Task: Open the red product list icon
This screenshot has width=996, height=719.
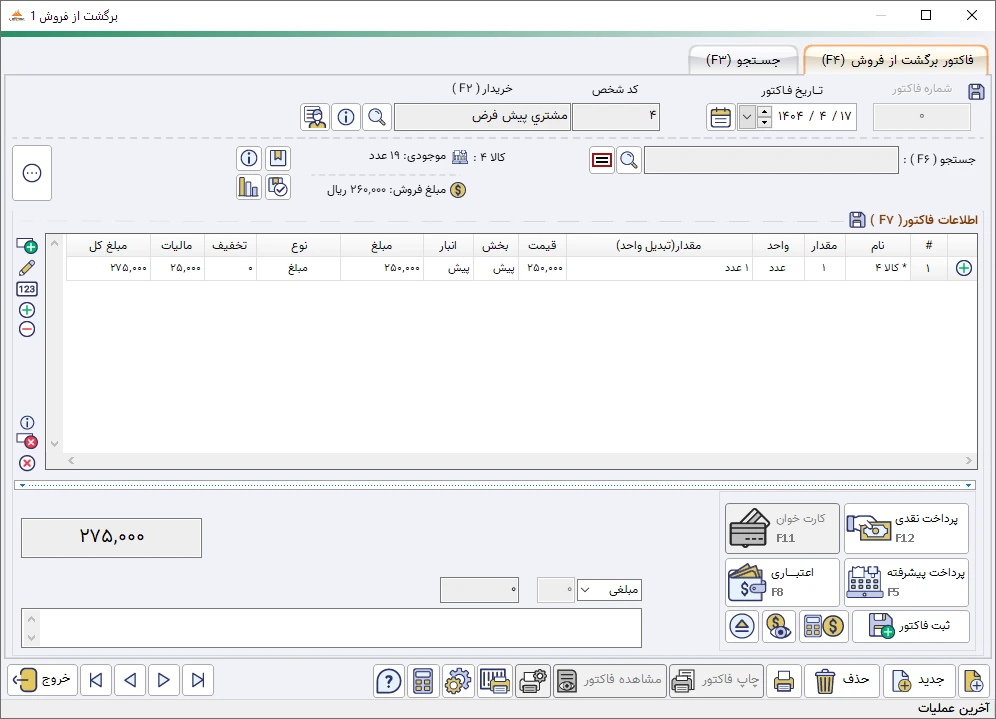Action: tap(602, 160)
